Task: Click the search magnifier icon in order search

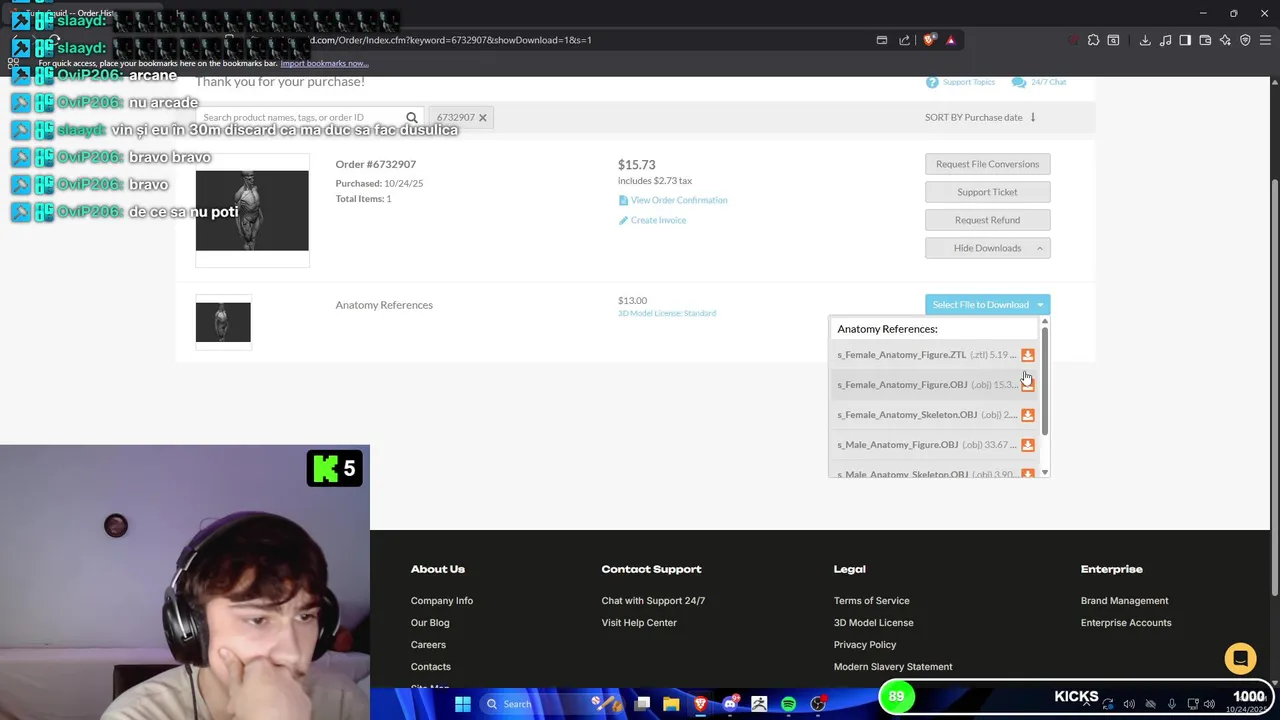Action: [411, 118]
